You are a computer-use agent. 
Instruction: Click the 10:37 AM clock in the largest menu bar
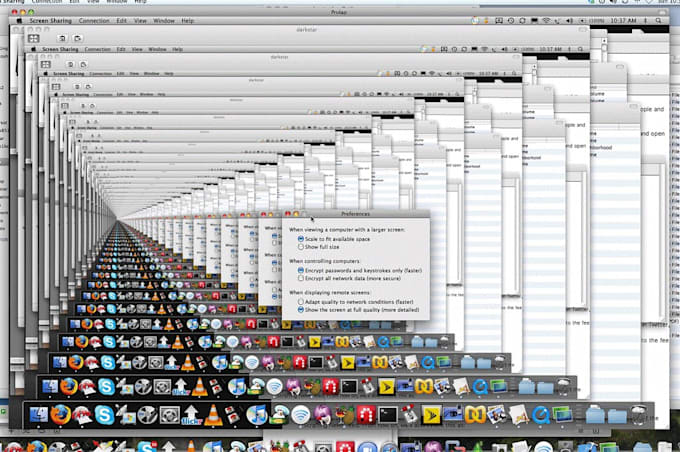[x=623, y=21]
